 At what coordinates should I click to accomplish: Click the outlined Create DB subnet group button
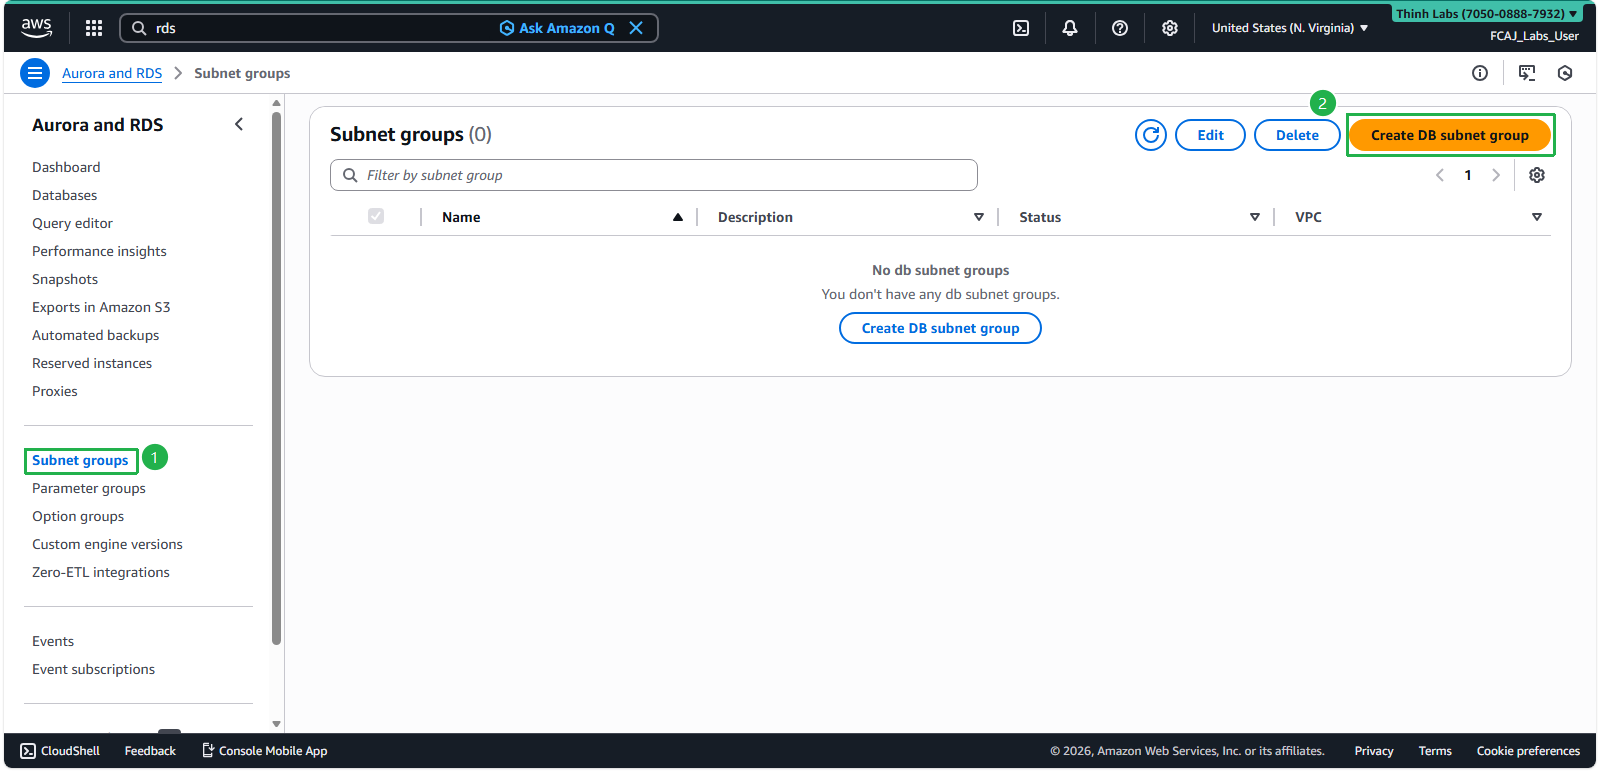click(x=940, y=328)
